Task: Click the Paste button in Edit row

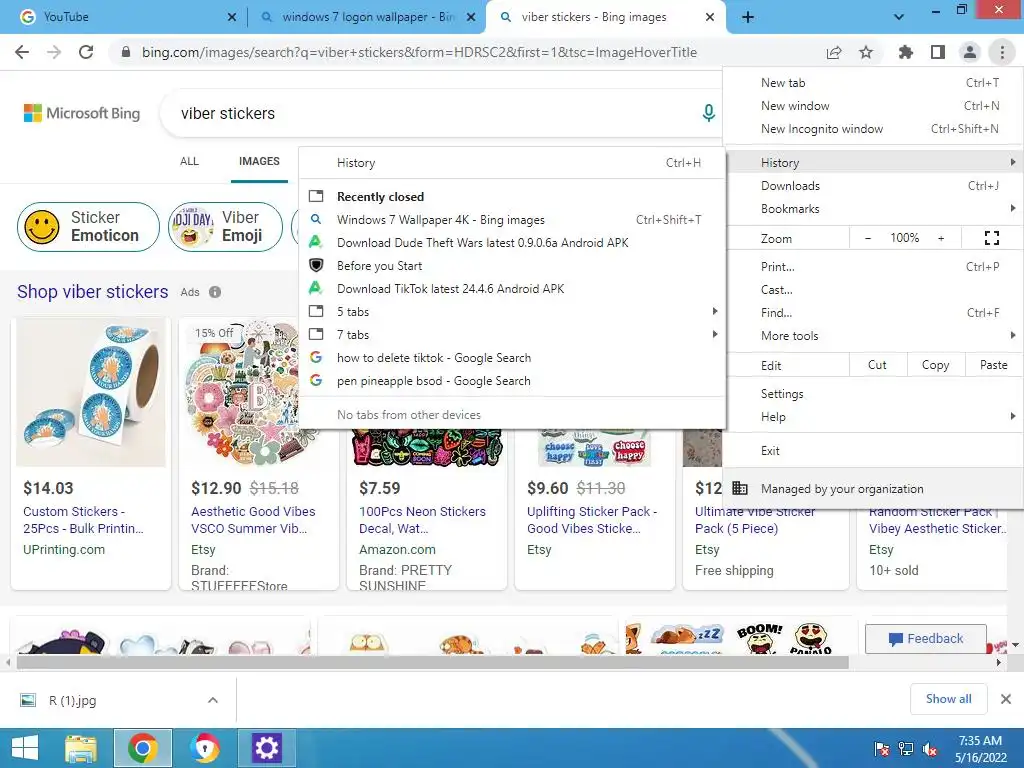Action: (993, 365)
